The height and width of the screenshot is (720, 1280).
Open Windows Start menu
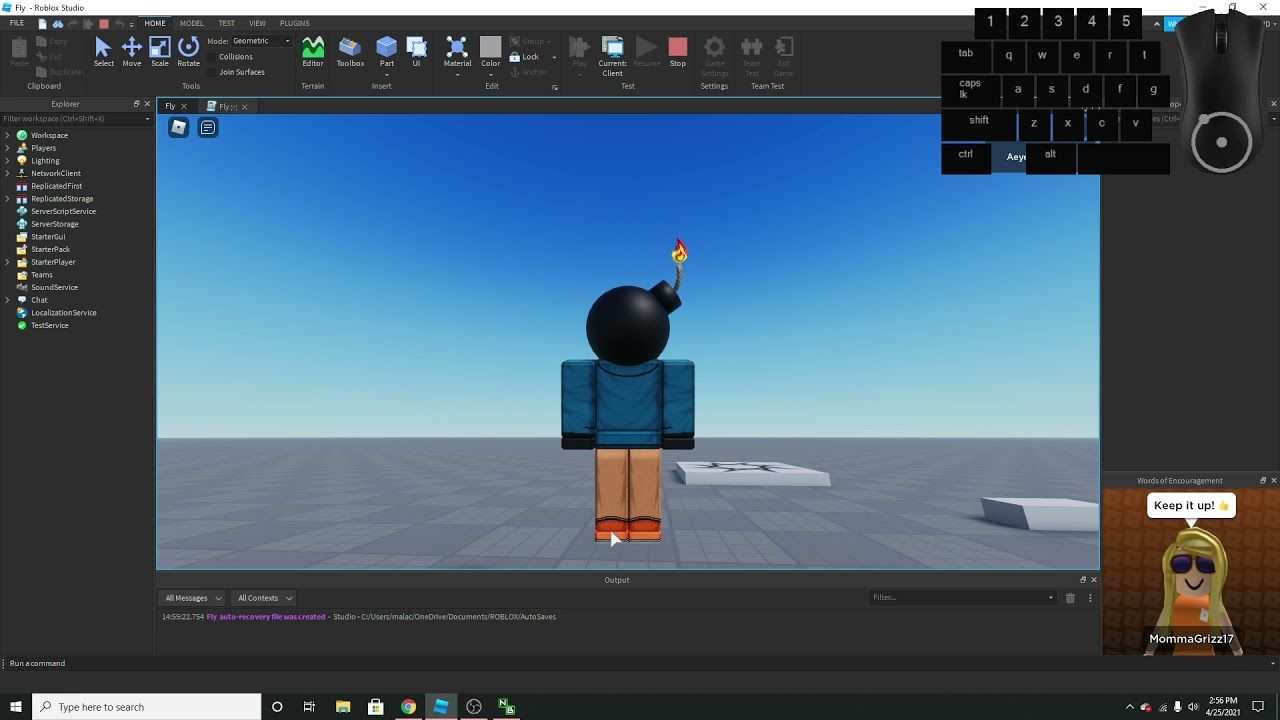pyautogui.click(x=15, y=707)
